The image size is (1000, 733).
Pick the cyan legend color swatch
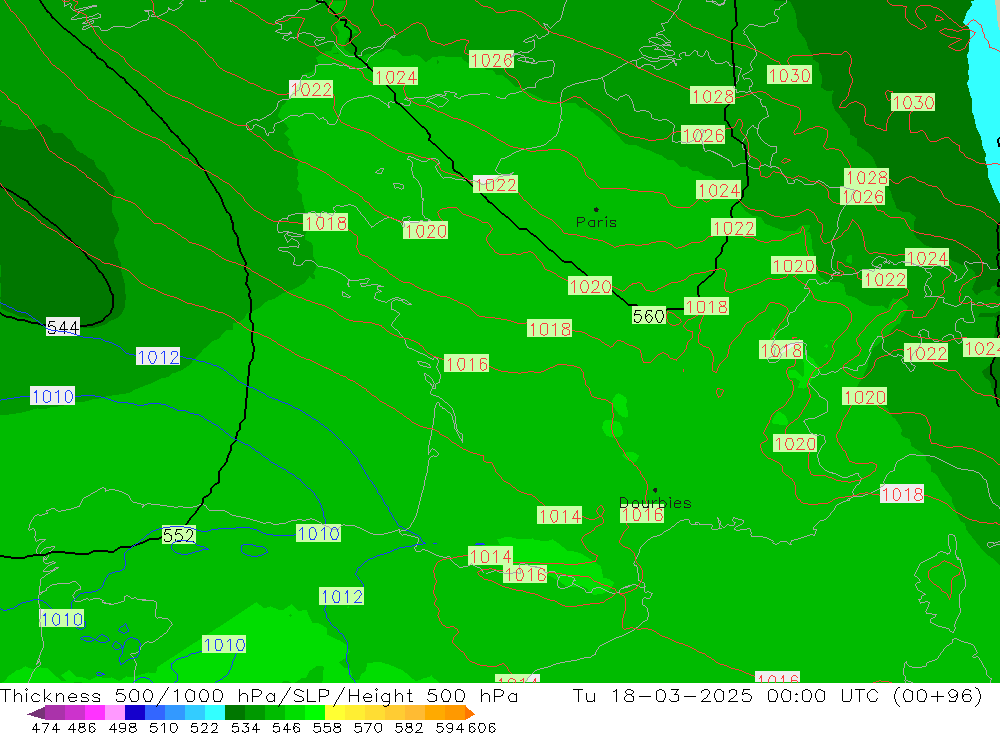[x=215, y=713]
